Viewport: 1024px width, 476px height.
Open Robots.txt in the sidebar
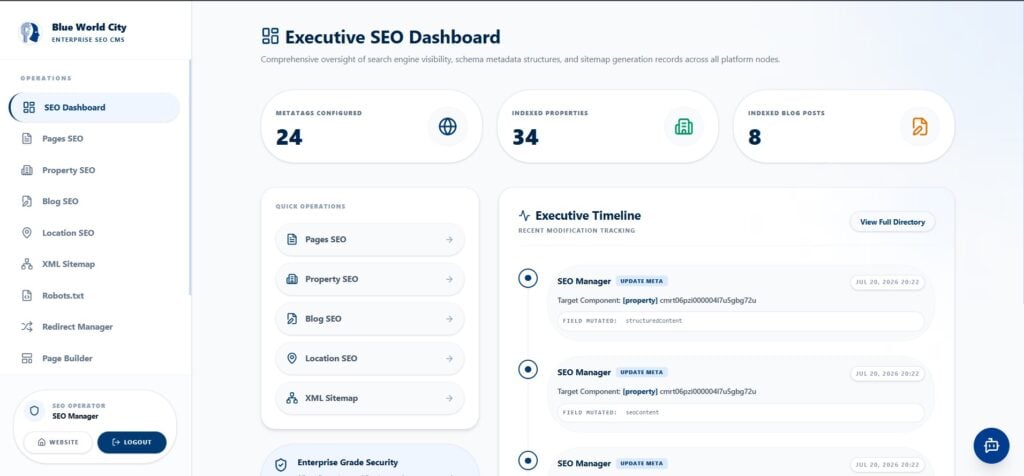(x=95, y=296)
